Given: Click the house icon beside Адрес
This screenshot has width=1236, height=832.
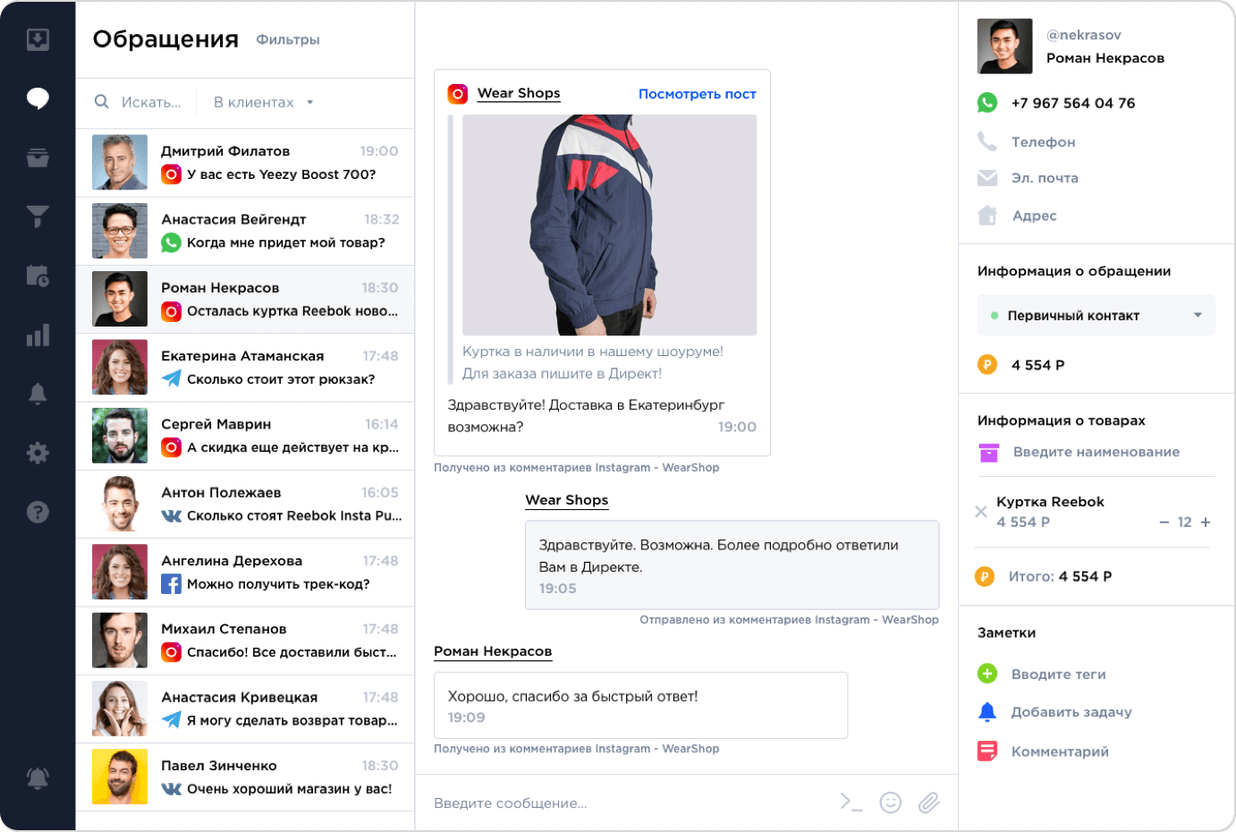Looking at the screenshot, I should coord(987,215).
